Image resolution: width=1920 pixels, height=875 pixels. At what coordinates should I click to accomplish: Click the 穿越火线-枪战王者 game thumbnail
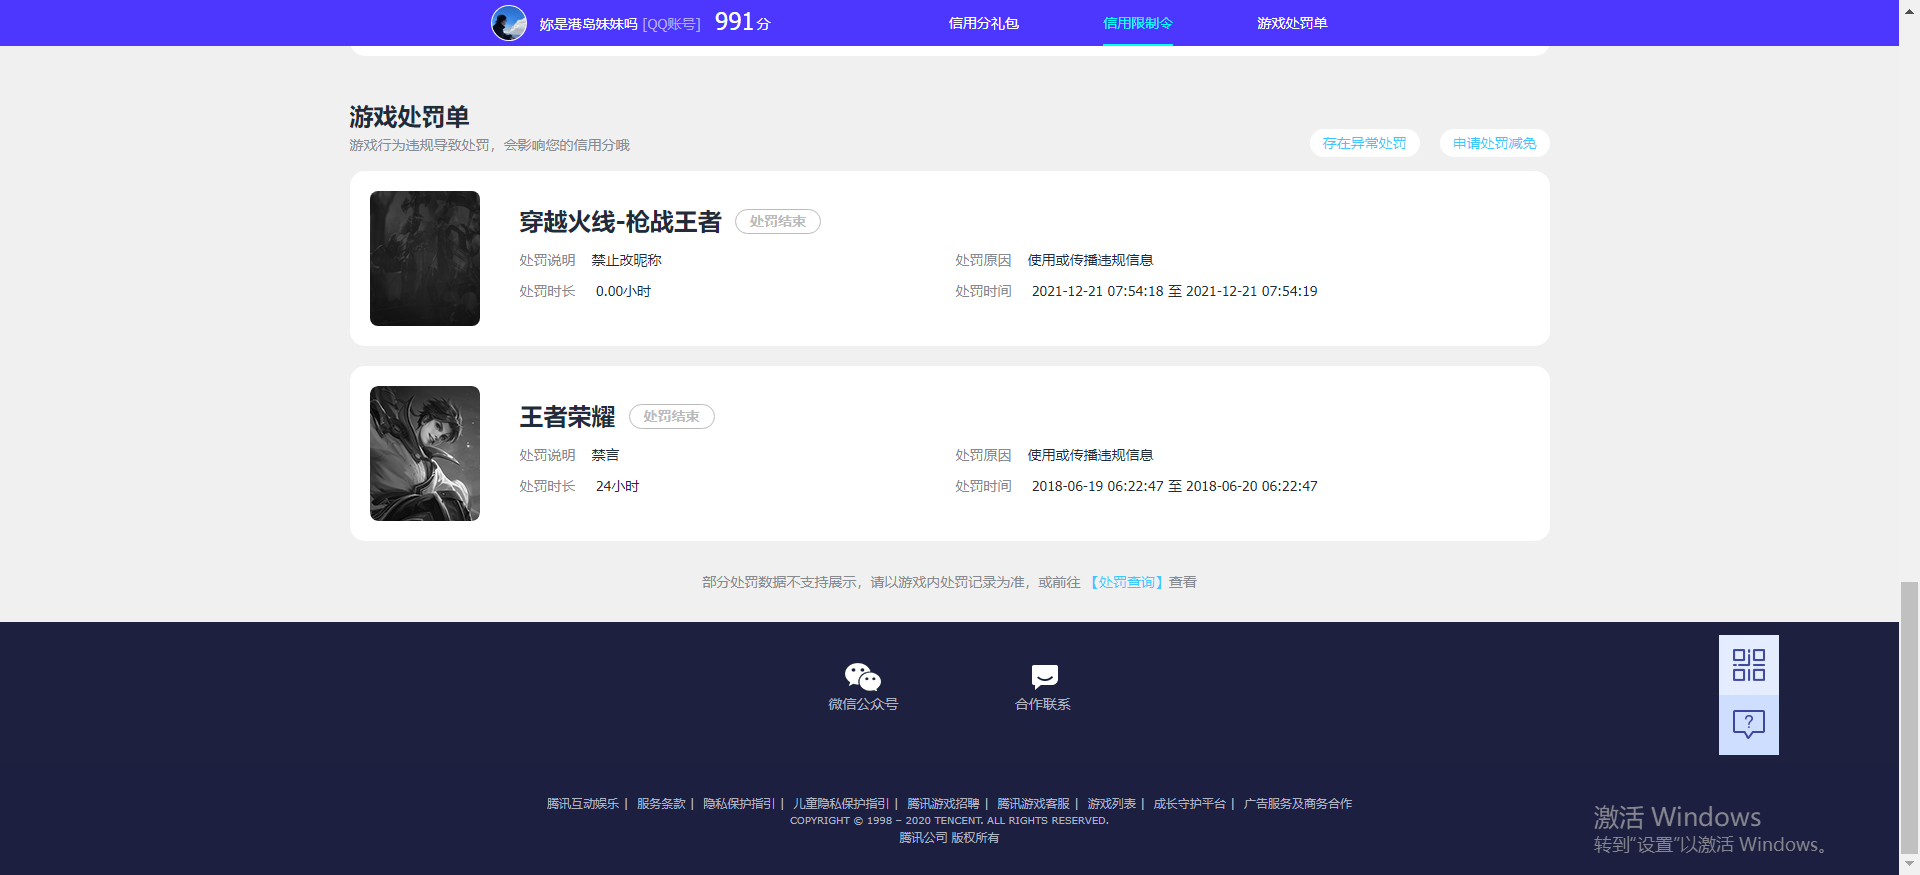pyautogui.click(x=425, y=258)
